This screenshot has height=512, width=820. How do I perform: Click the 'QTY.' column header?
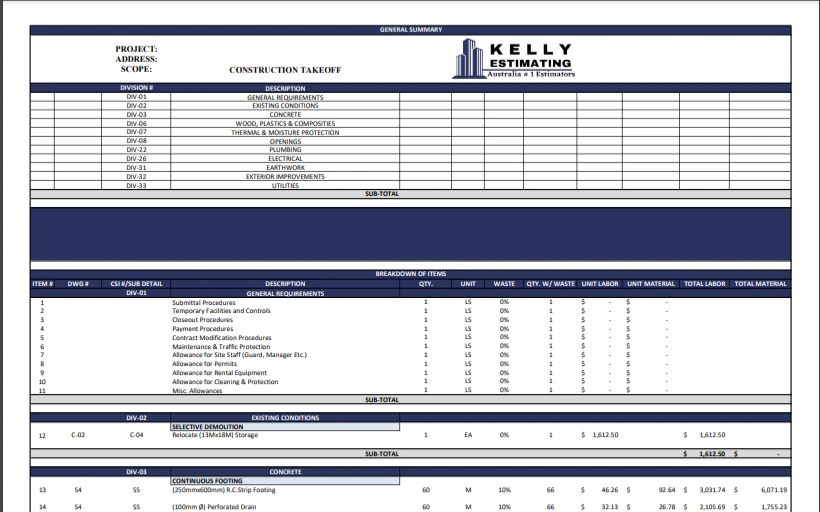(426, 284)
